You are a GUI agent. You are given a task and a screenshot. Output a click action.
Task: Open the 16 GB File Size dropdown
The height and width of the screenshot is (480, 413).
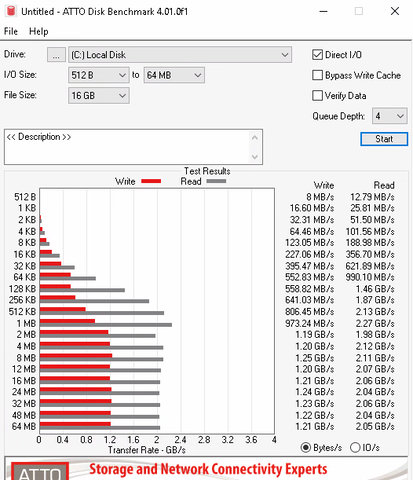tap(99, 96)
